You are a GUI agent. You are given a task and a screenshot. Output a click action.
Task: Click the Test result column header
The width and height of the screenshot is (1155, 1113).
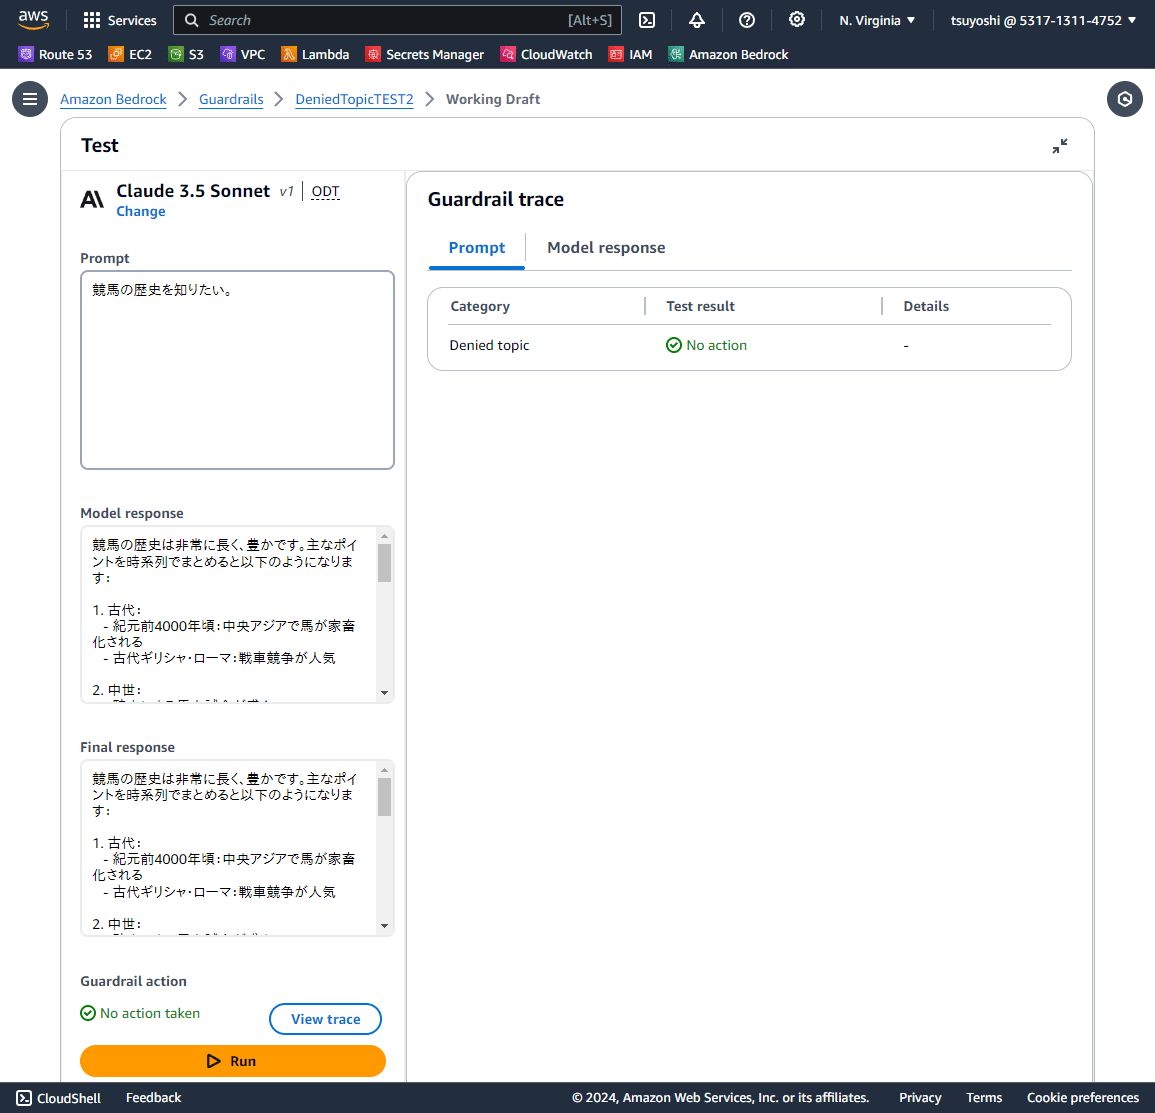(701, 306)
